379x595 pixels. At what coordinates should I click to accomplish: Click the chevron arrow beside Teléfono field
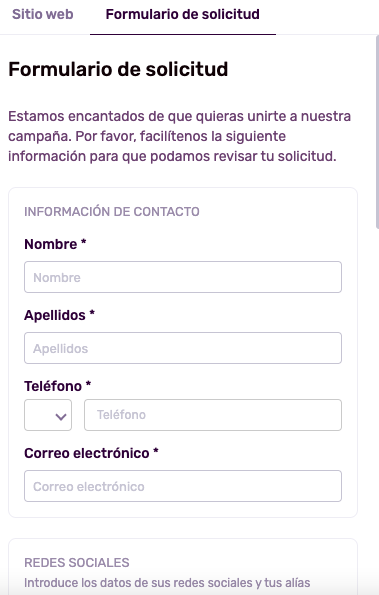pos(61,417)
